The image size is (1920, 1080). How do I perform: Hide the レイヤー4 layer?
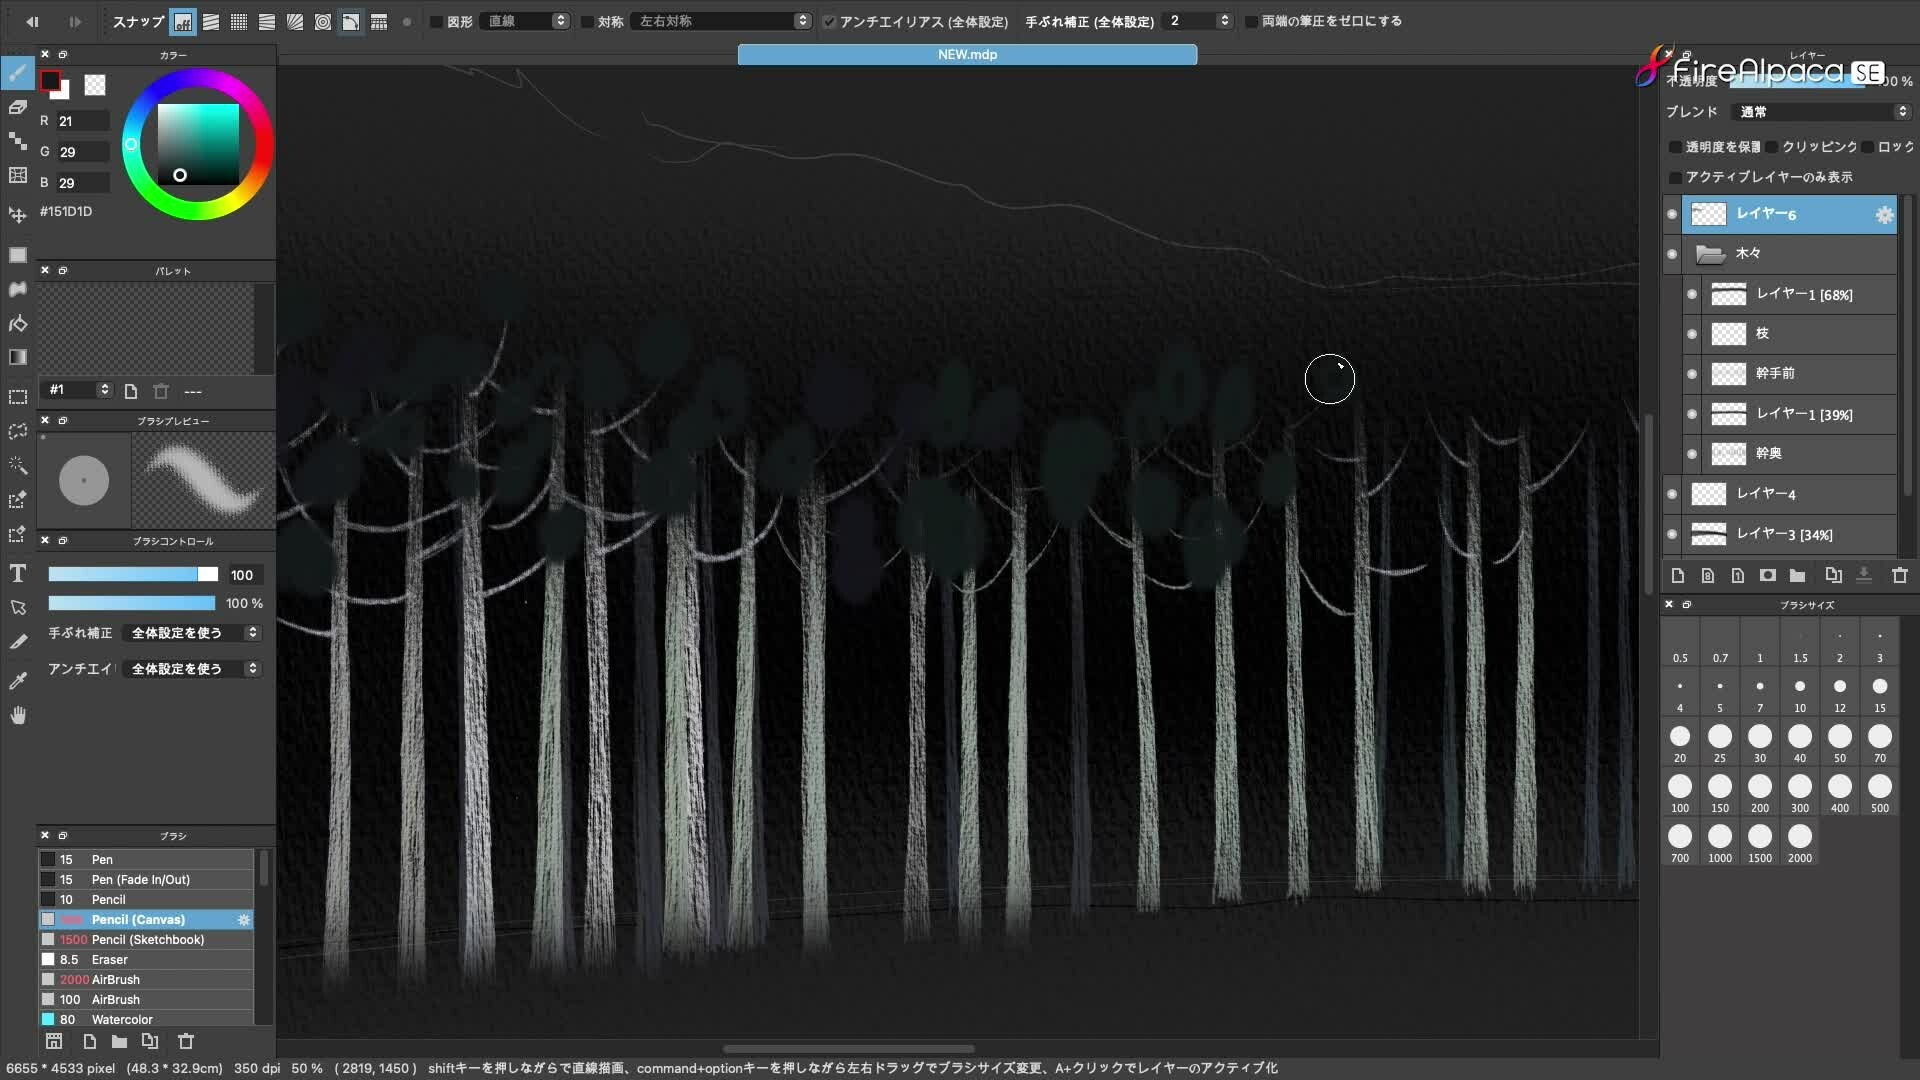pos(1672,494)
